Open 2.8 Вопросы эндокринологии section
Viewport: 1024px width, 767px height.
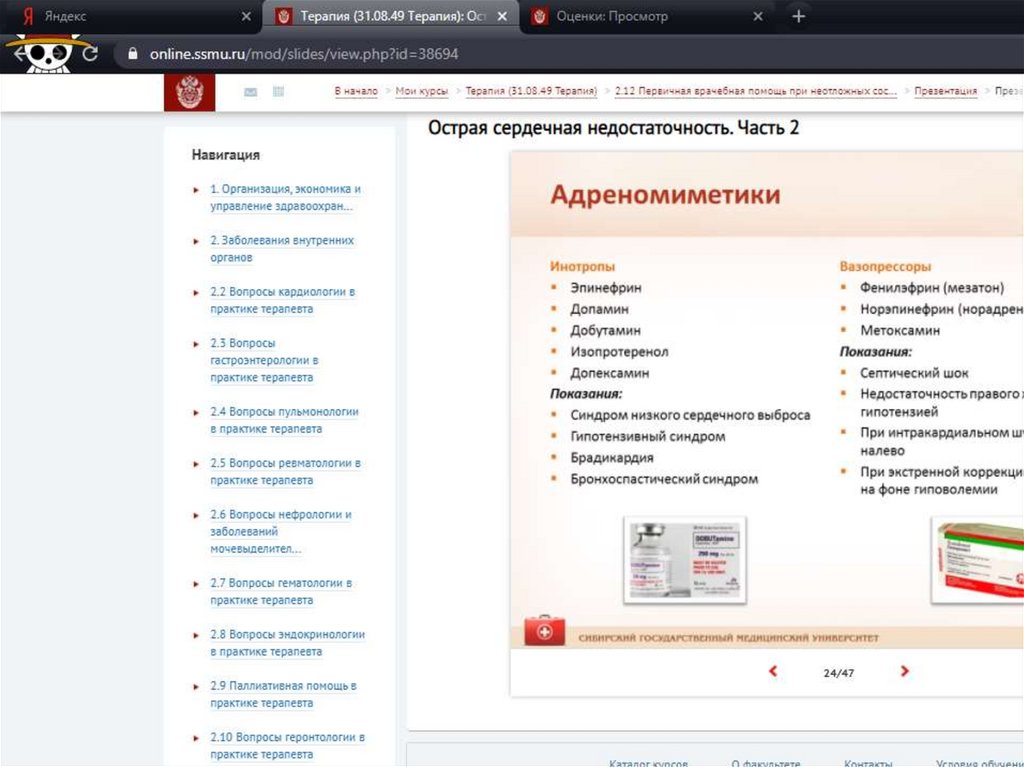point(287,643)
